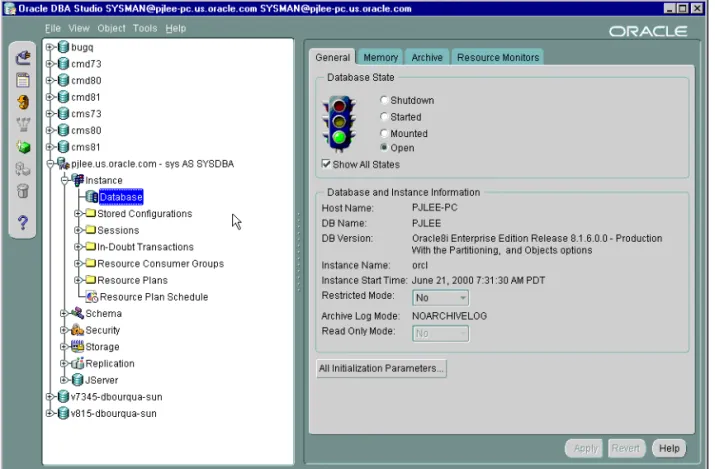Click the pjlee.us.oracle.com connected database icon
Image resolution: width=715 pixels, height=469 pixels.
pyautogui.click(x=63, y=164)
